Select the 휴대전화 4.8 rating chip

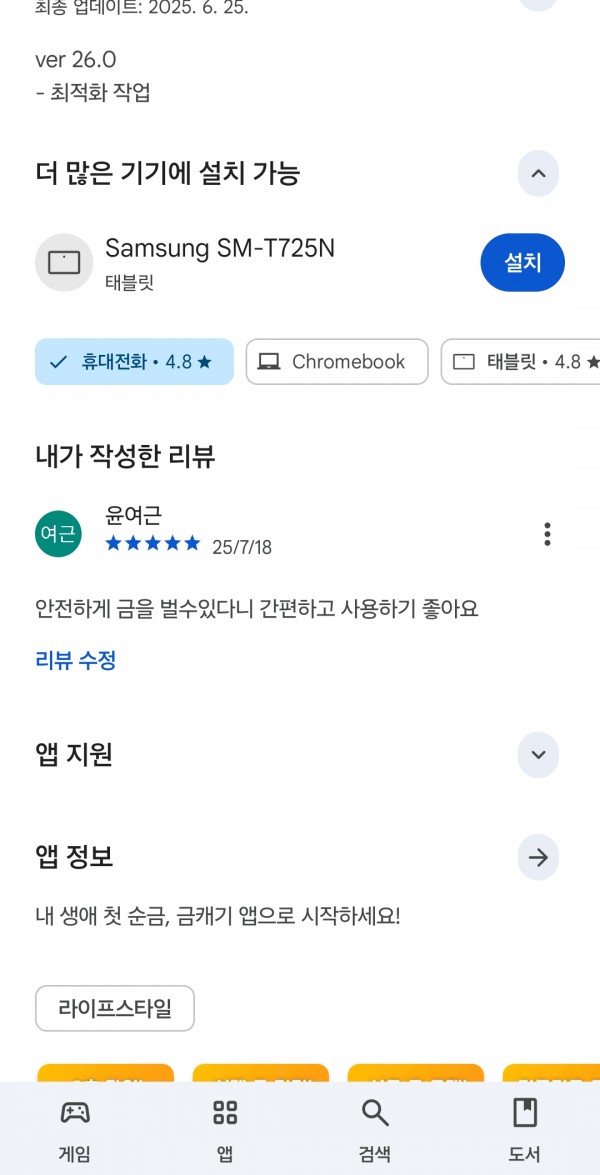pos(134,362)
